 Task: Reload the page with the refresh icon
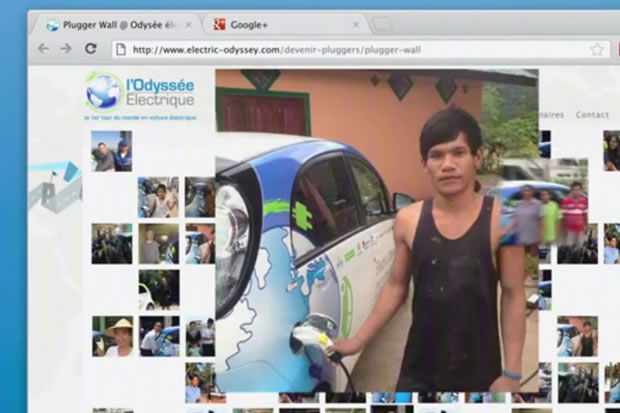coord(90,48)
